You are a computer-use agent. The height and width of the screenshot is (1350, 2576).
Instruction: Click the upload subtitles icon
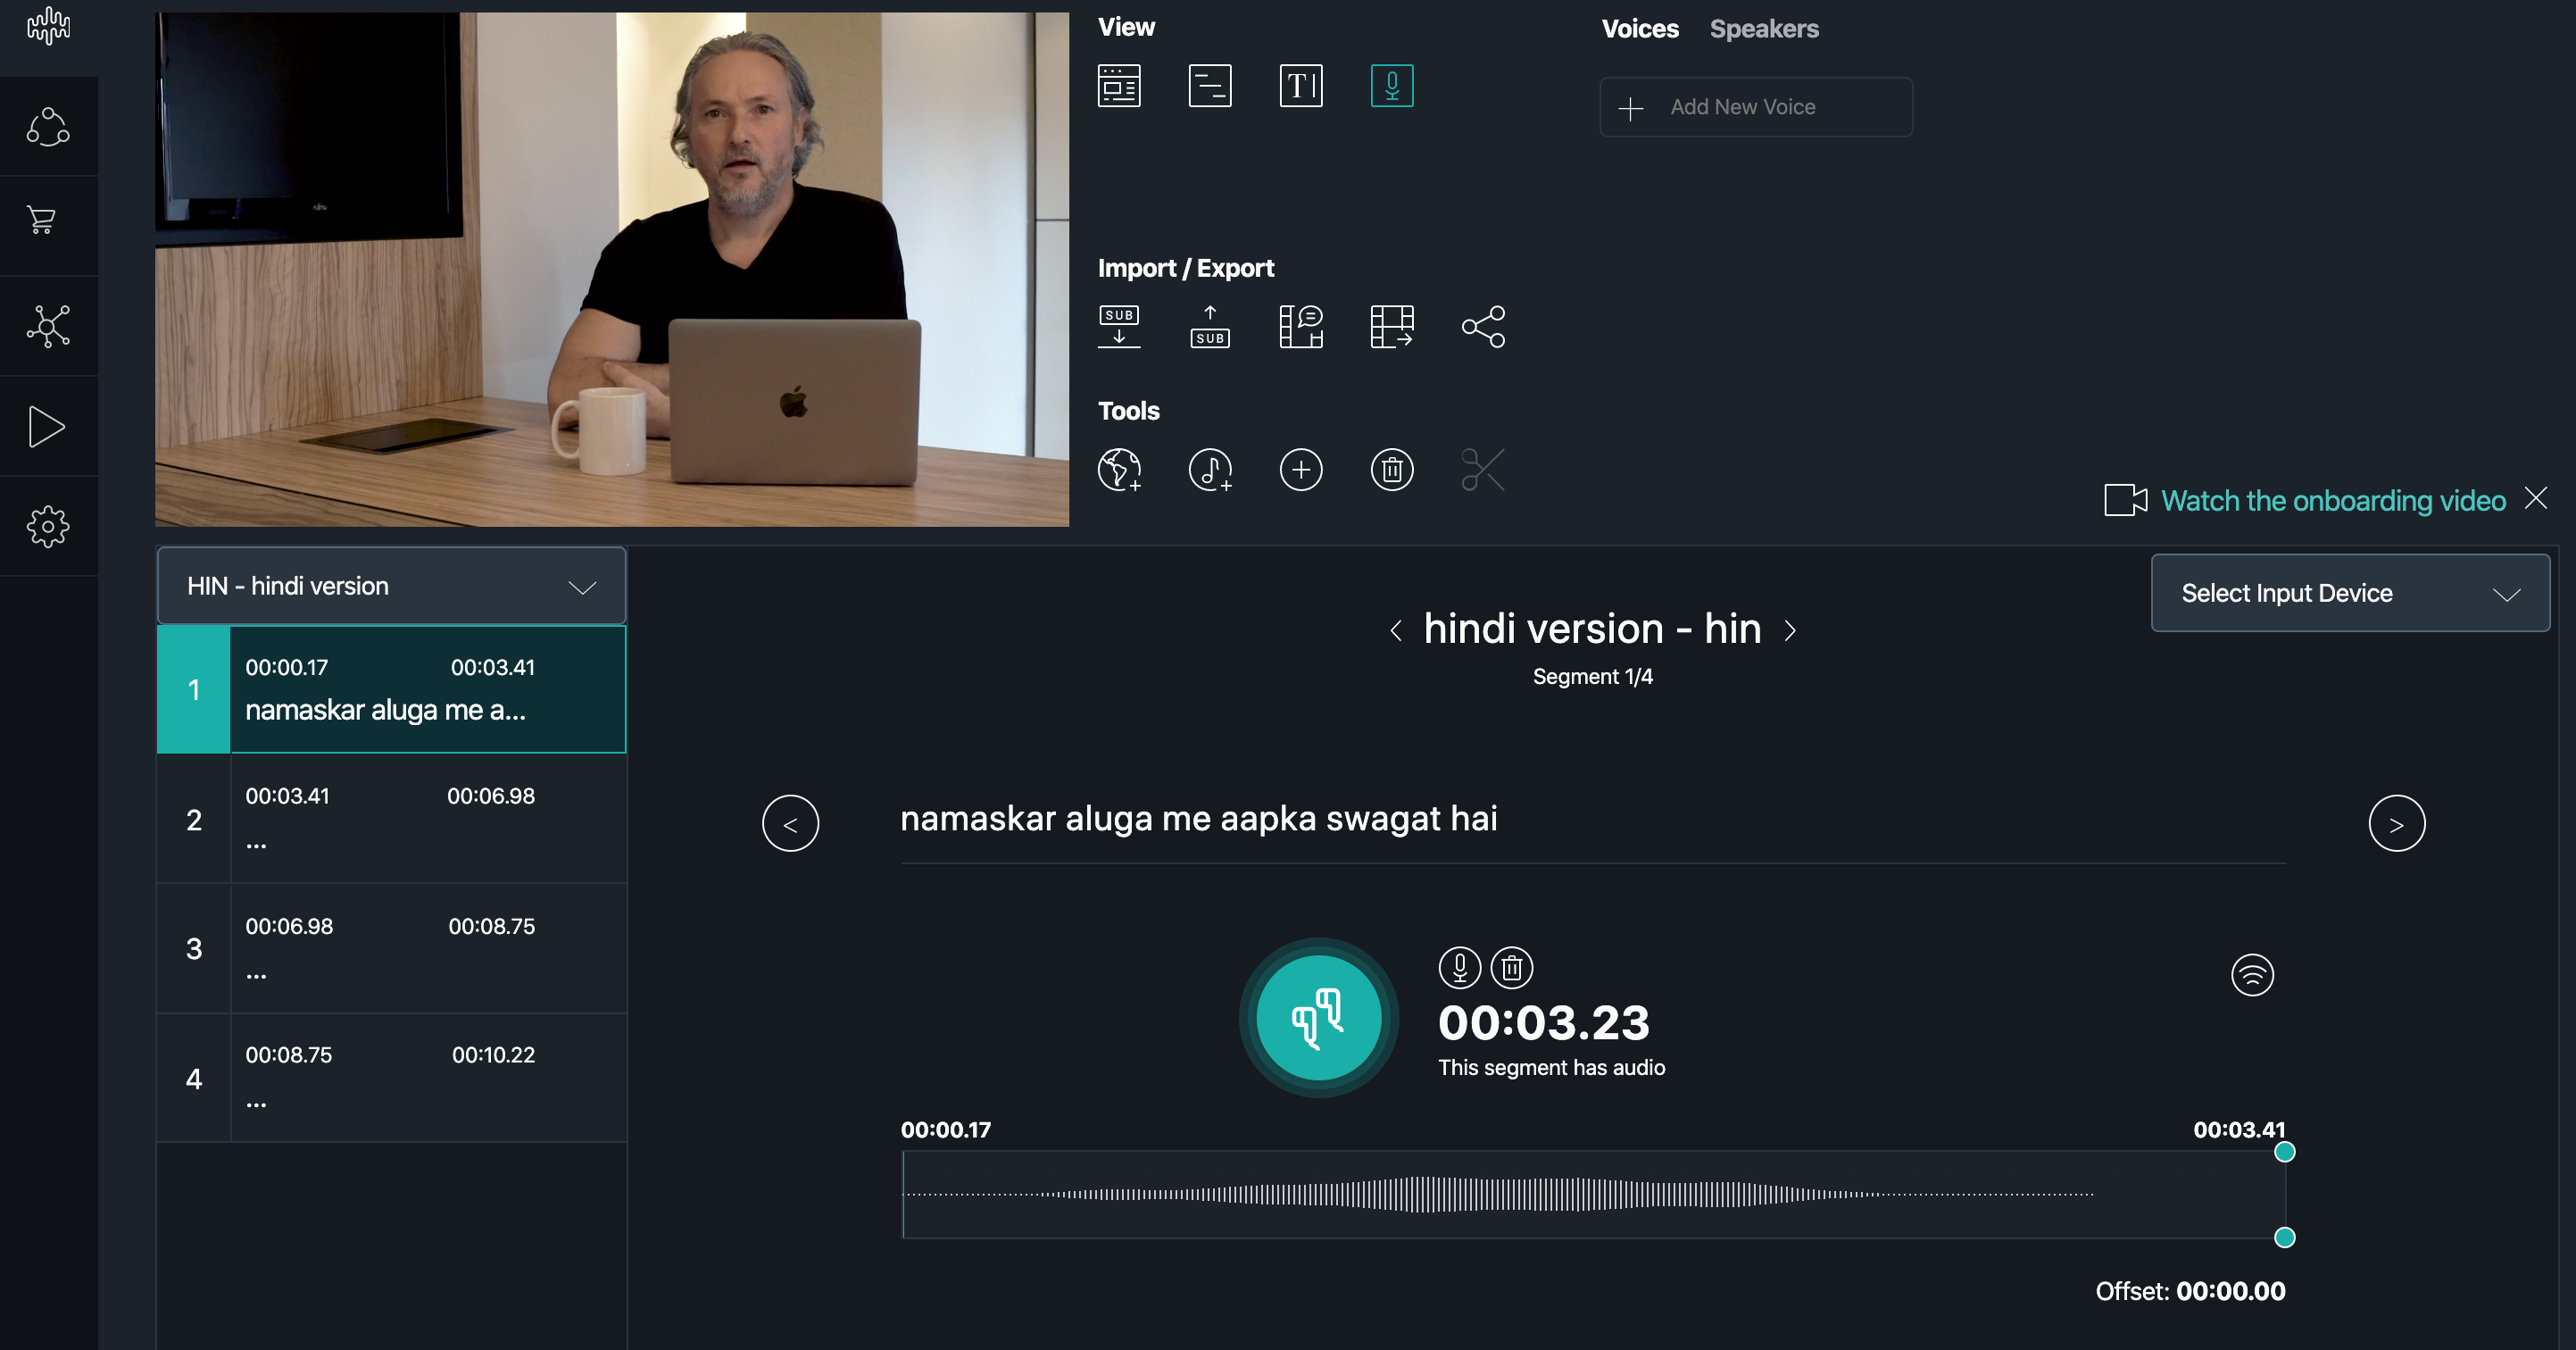click(x=1210, y=327)
